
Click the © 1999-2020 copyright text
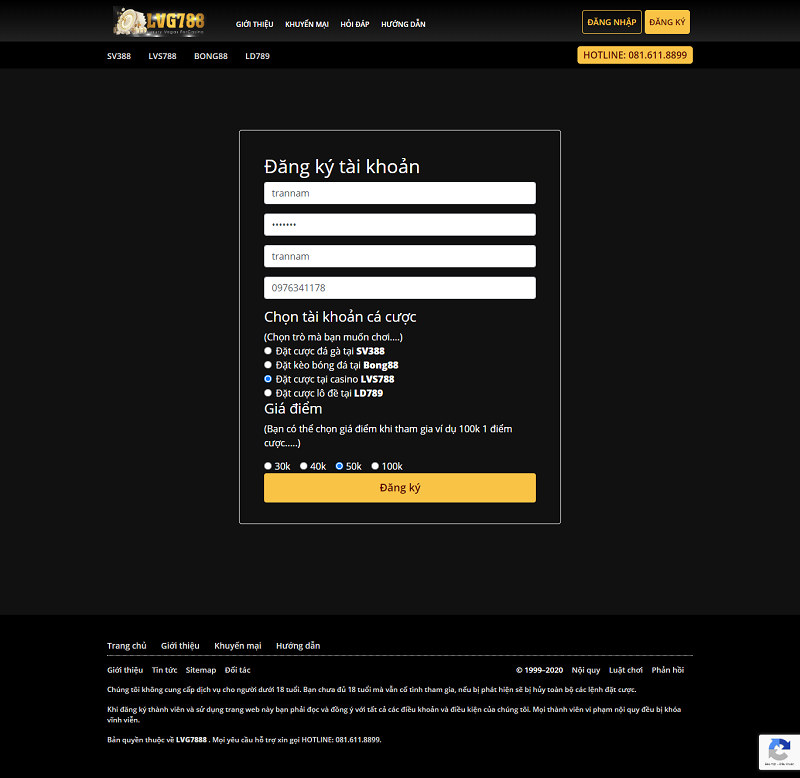539,670
